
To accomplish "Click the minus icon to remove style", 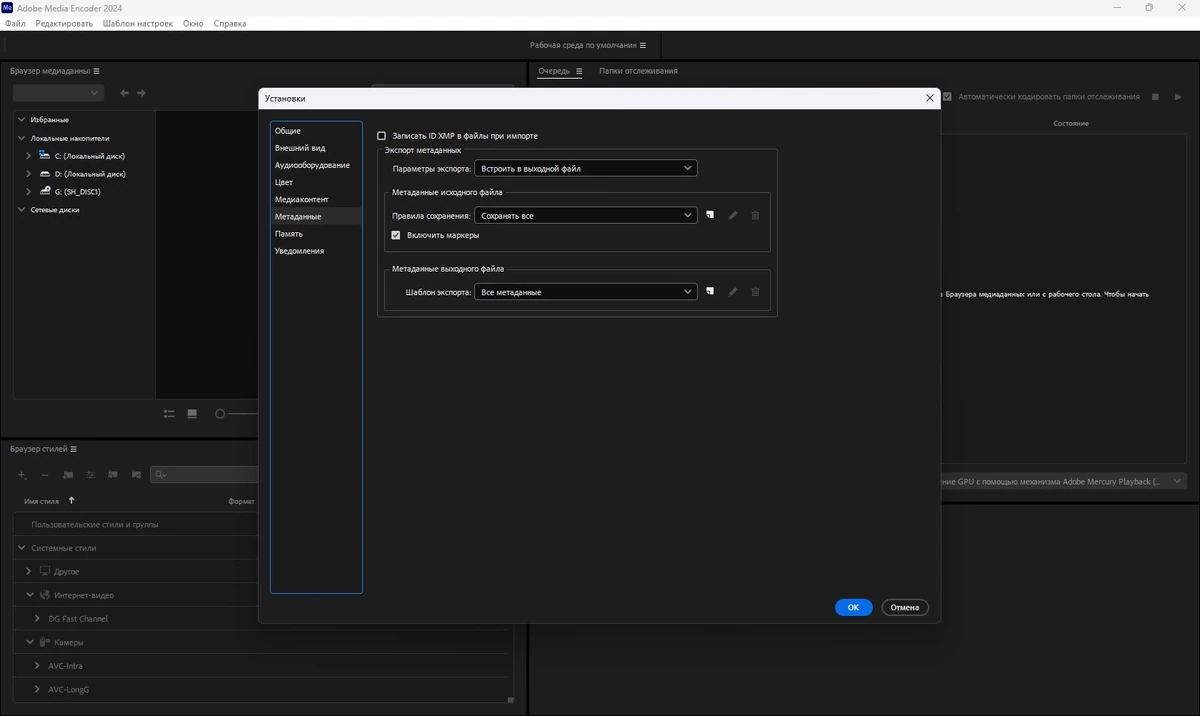I will tap(45, 475).
